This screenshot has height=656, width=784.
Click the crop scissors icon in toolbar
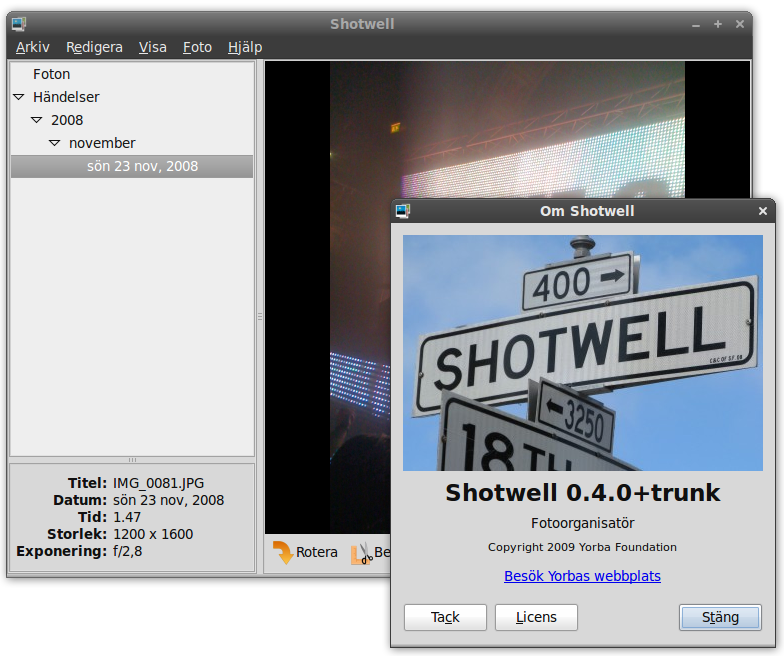[362, 553]
